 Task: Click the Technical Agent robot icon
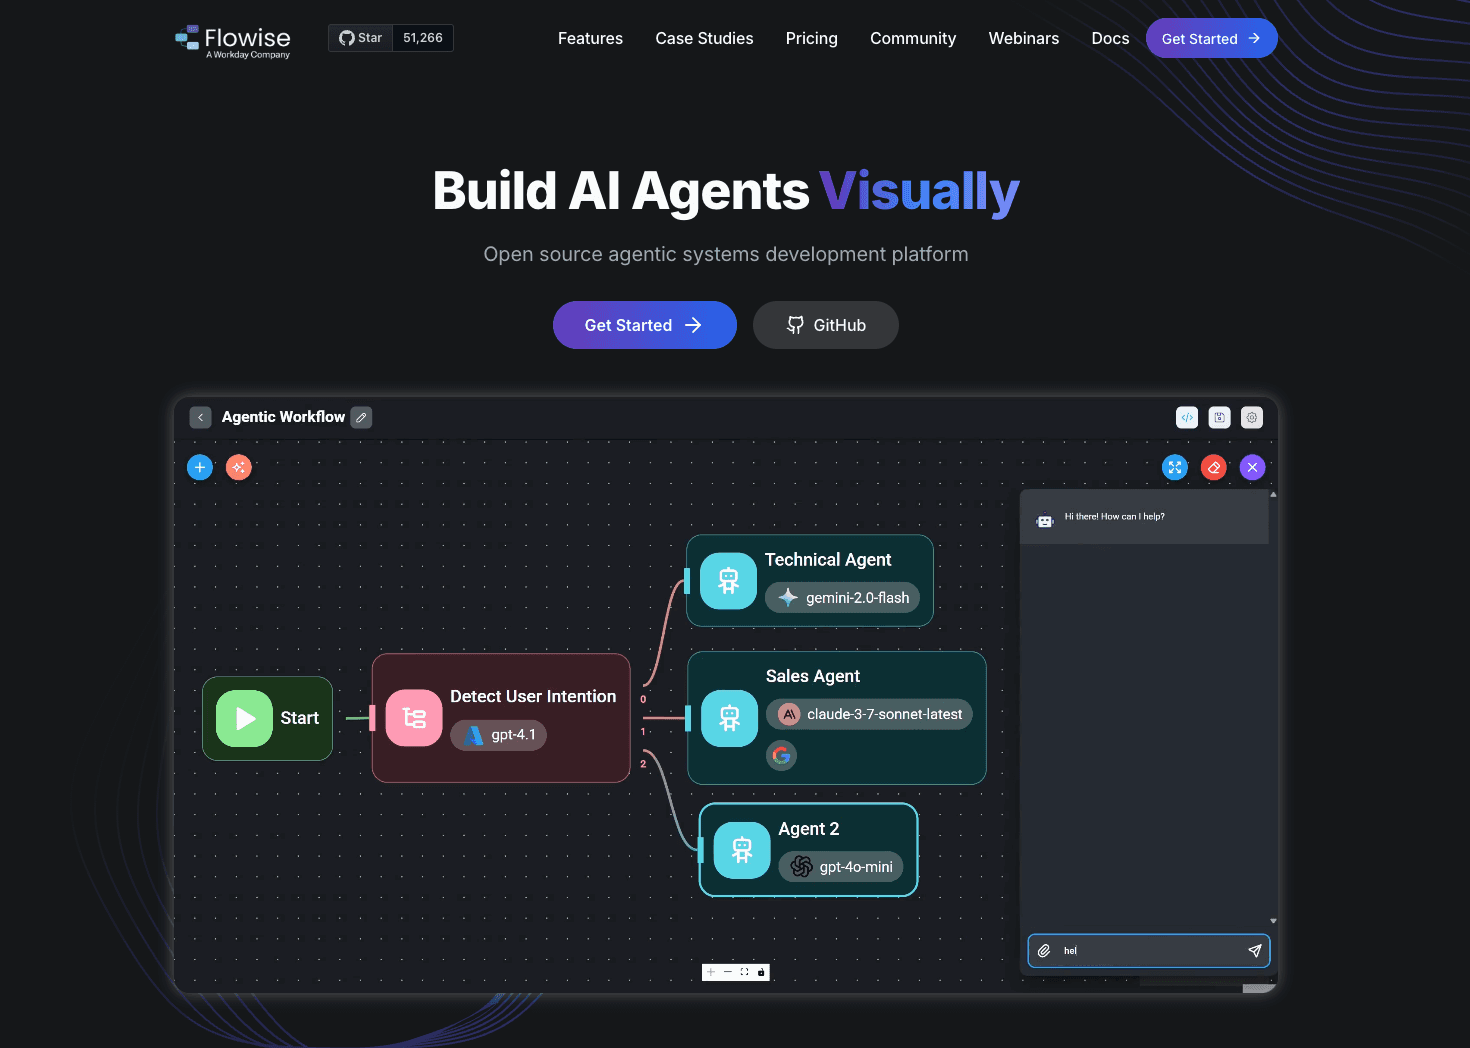click(728, 581)
